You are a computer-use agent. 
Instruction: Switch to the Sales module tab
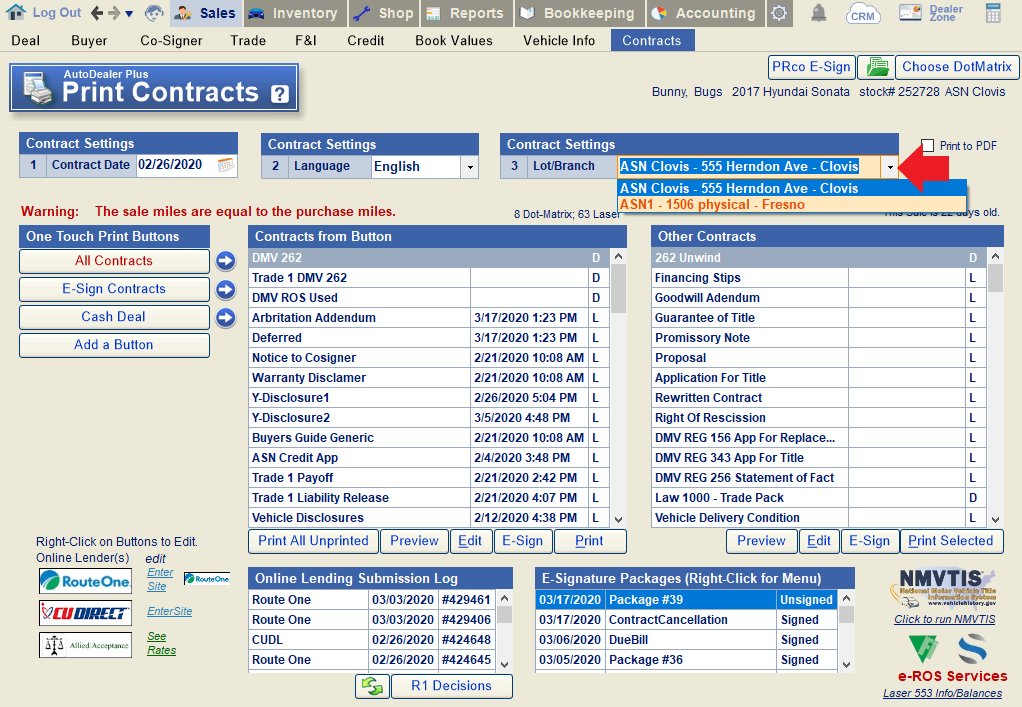coord(207,13)
